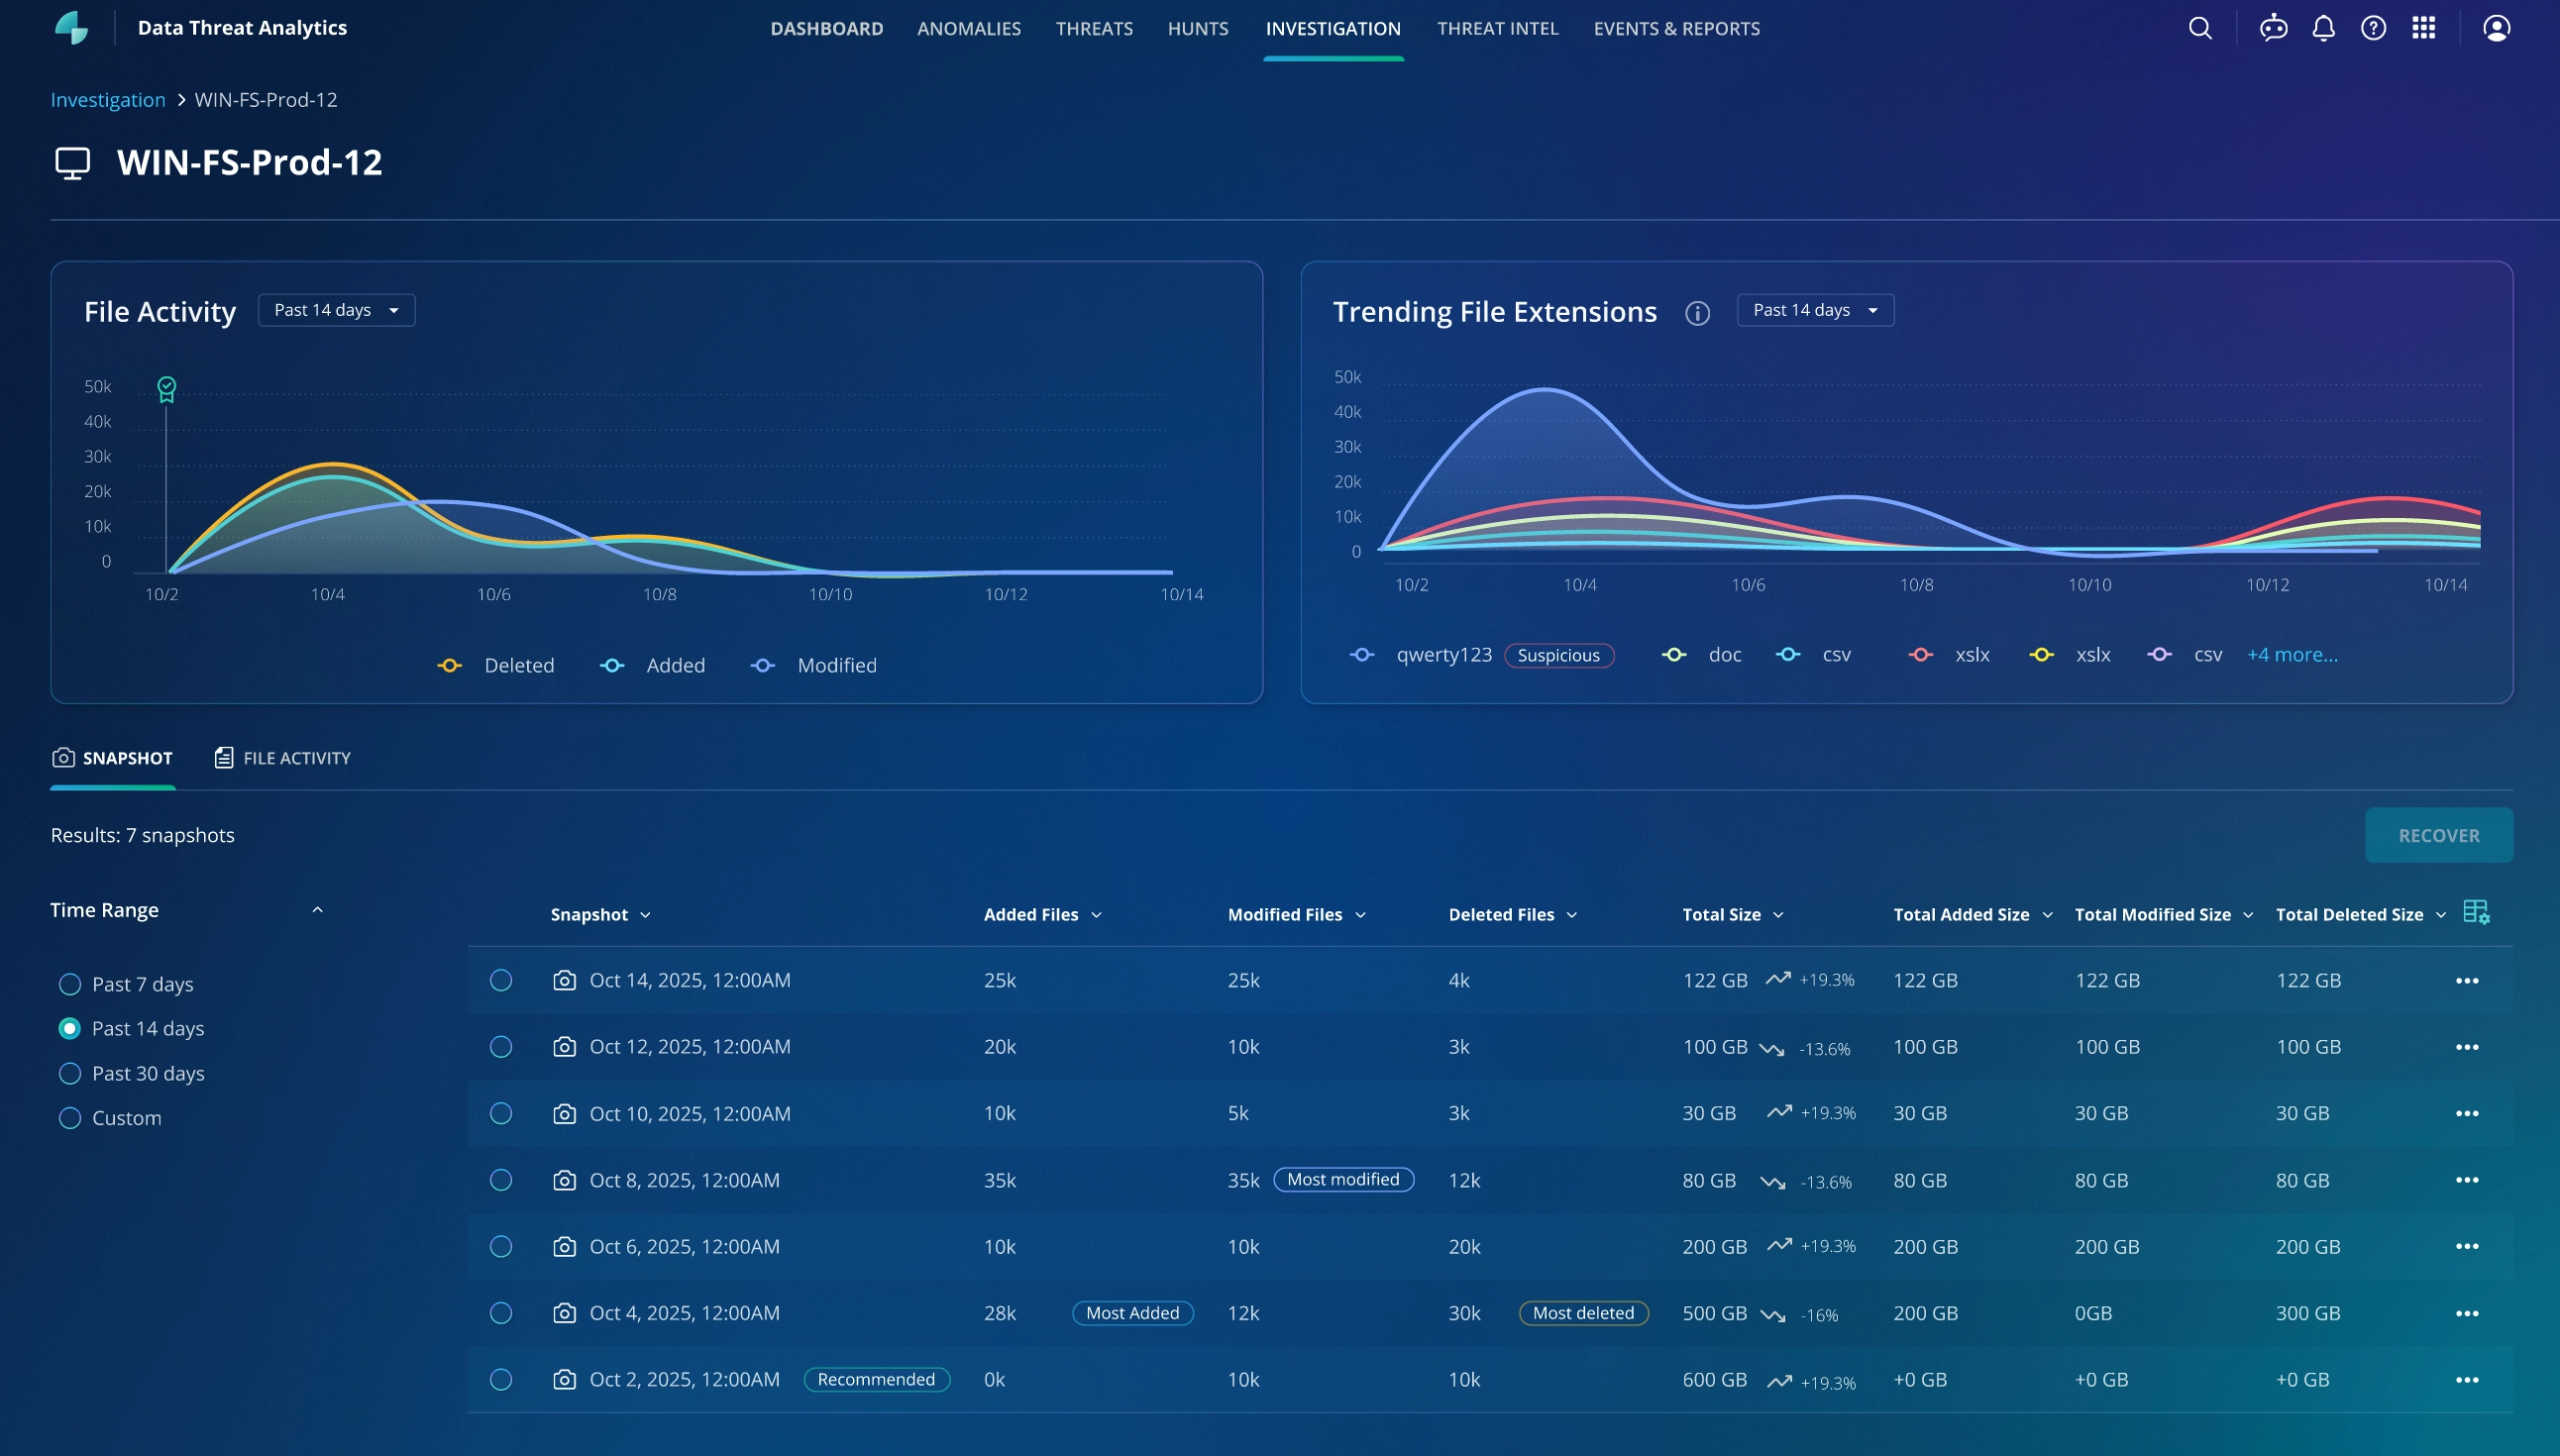Open the search icon in top bar
This screenshot has height=1456, width=2560.
(2200, 28)
